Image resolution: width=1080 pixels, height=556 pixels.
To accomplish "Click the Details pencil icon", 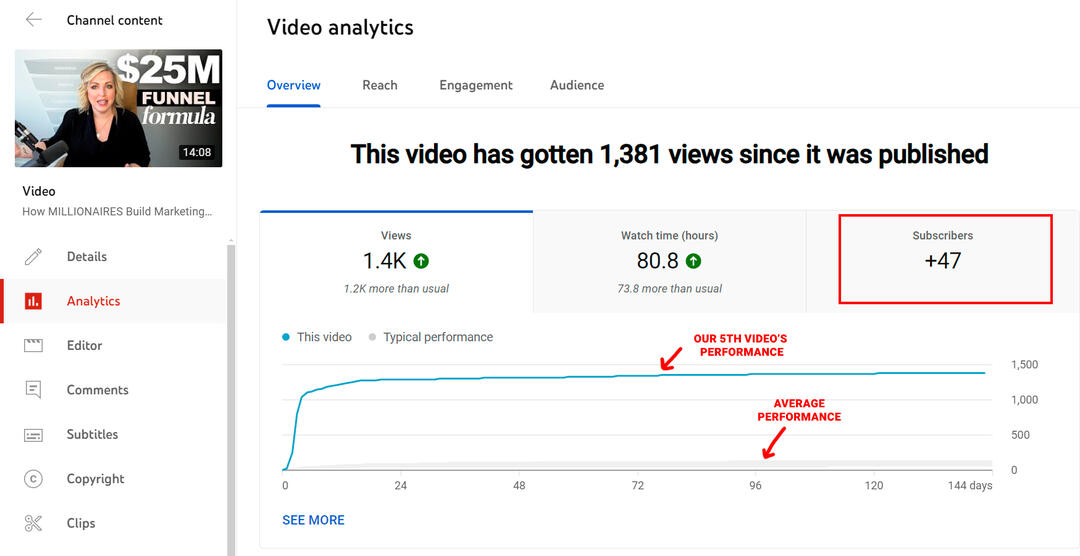I will [x=34, y=257].
